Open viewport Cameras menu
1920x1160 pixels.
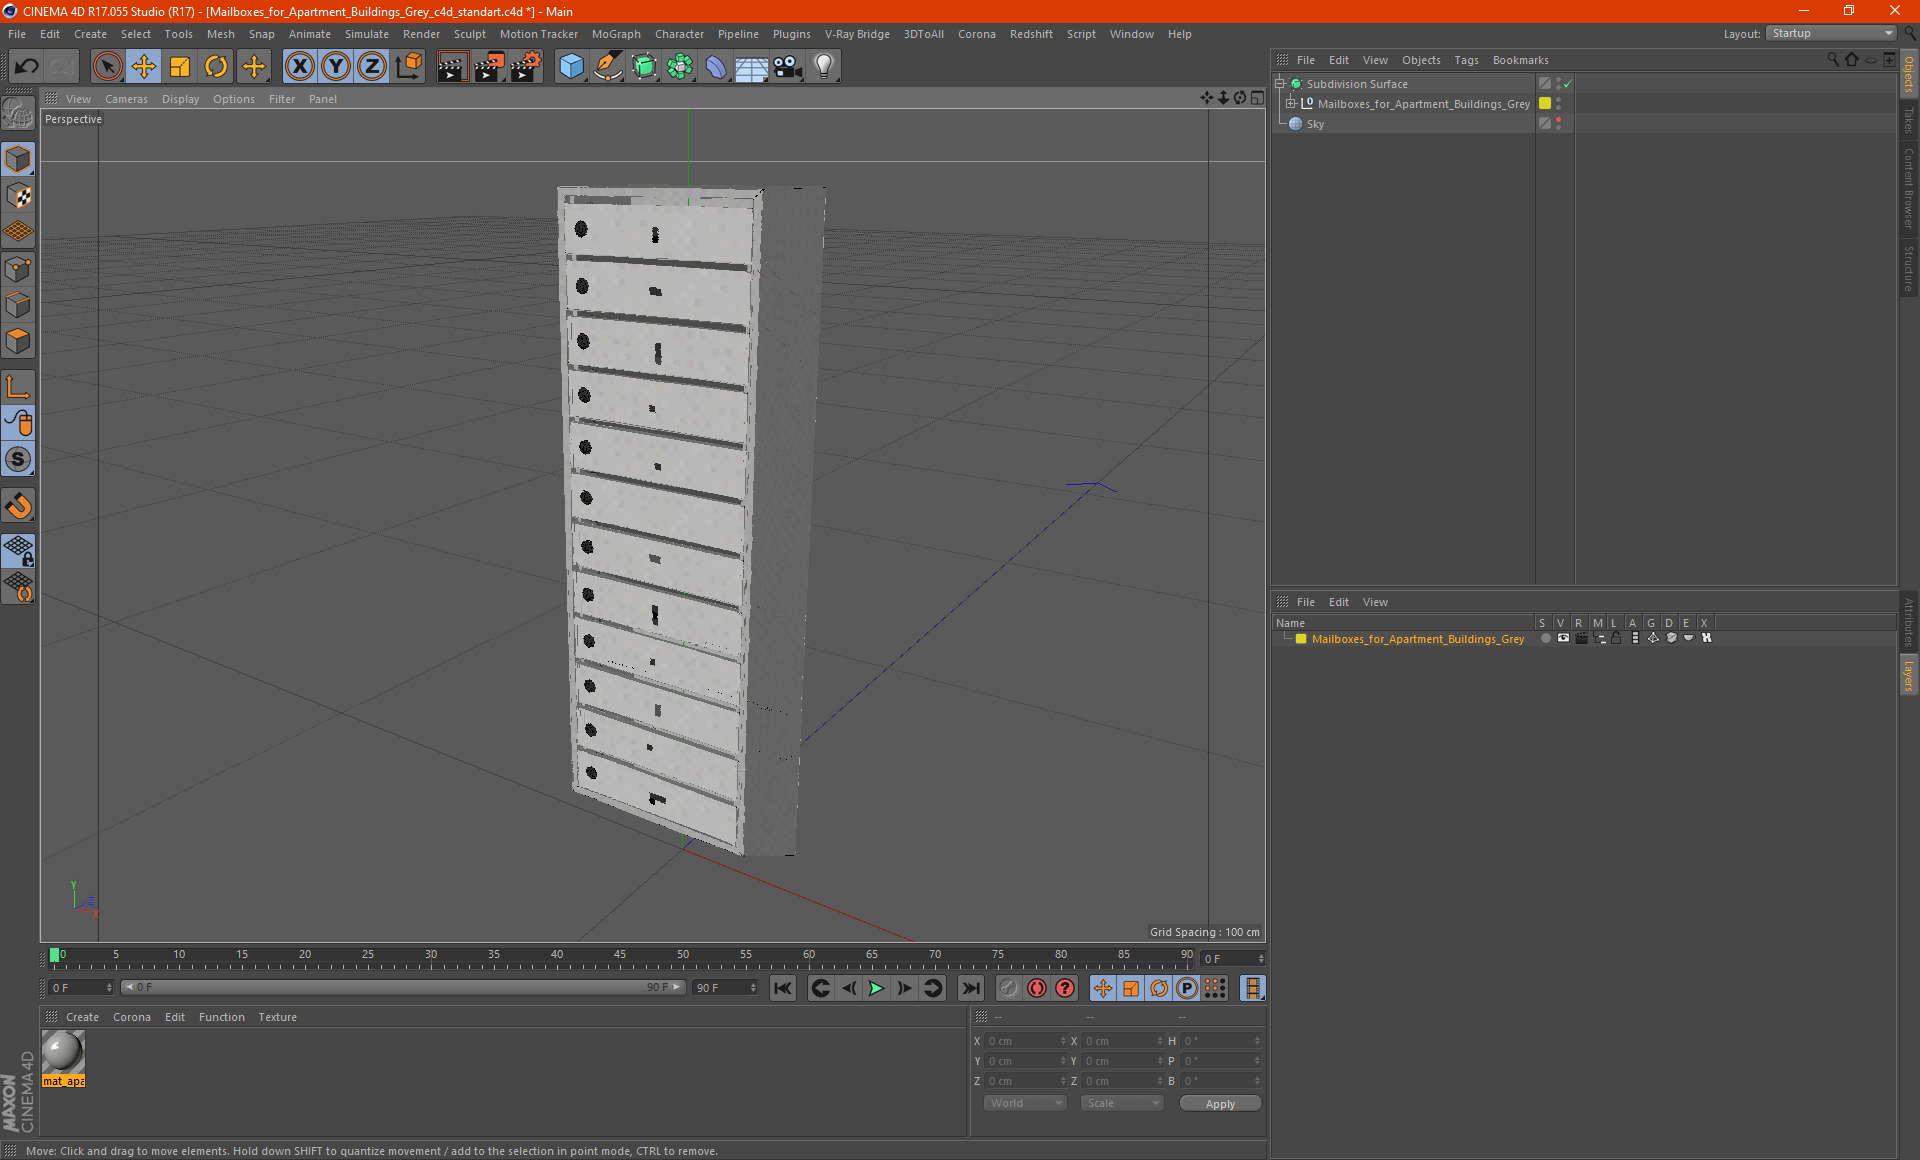[x=126, y=99]
